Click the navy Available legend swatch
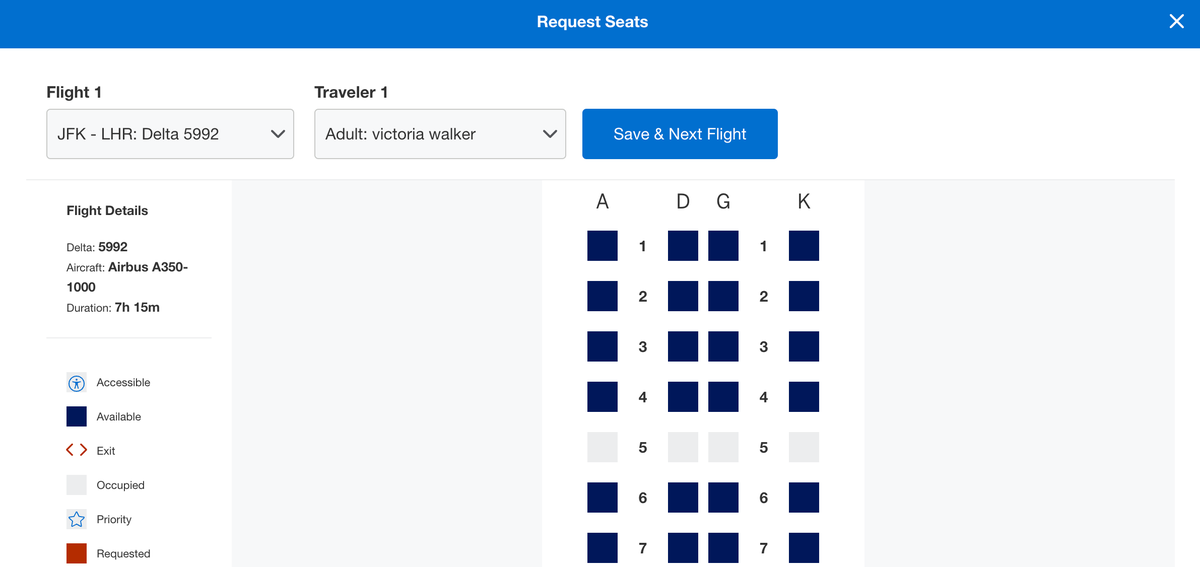The width and height of the screenshot is (1200, 567). pyautogui.click(x=76, y=417)
